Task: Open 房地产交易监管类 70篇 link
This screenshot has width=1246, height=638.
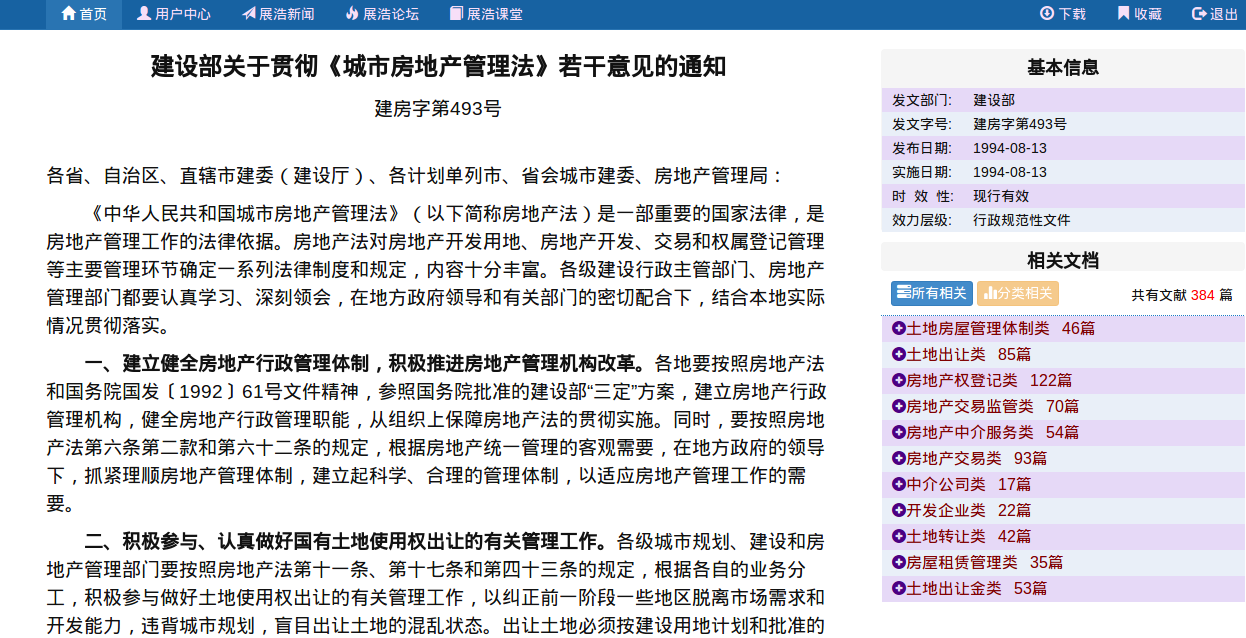Action: (993, 406)
